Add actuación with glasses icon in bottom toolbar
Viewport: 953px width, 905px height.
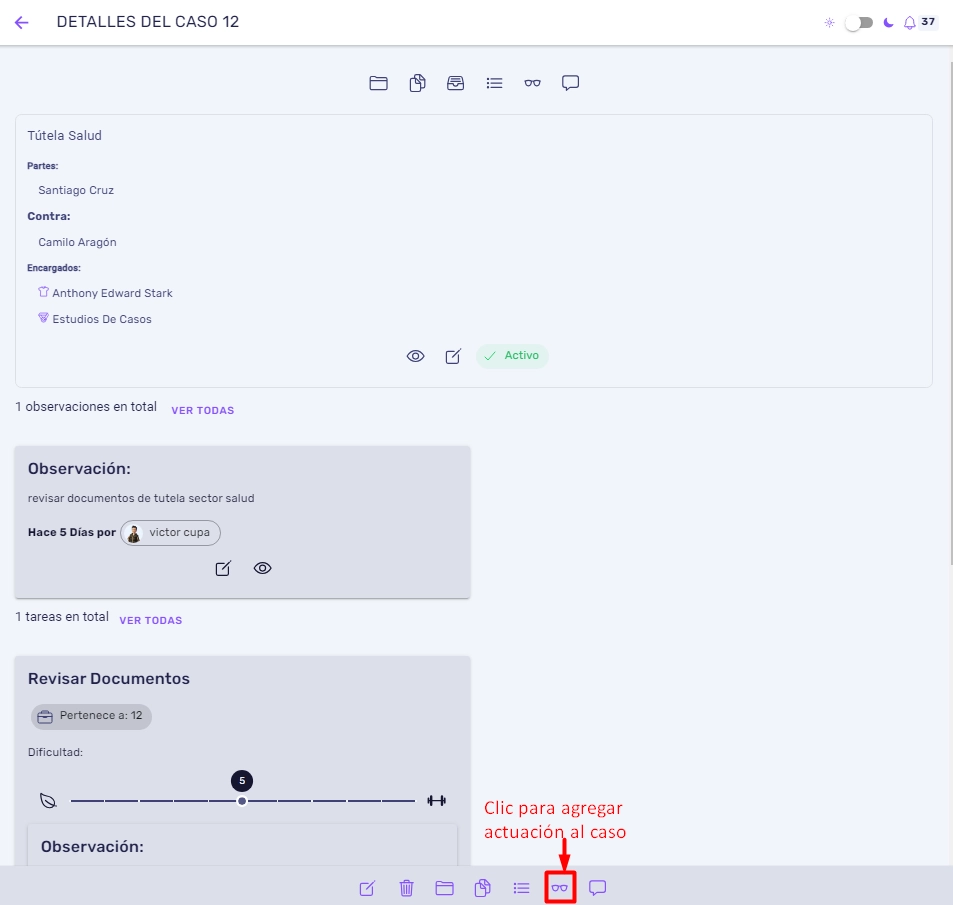560,888
